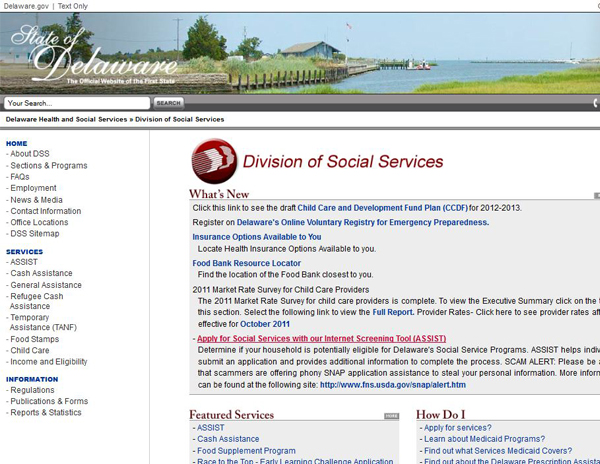Open the Featured Services MORE icon
This screenshot has height=464, width=600.
(x=391, y=416)
